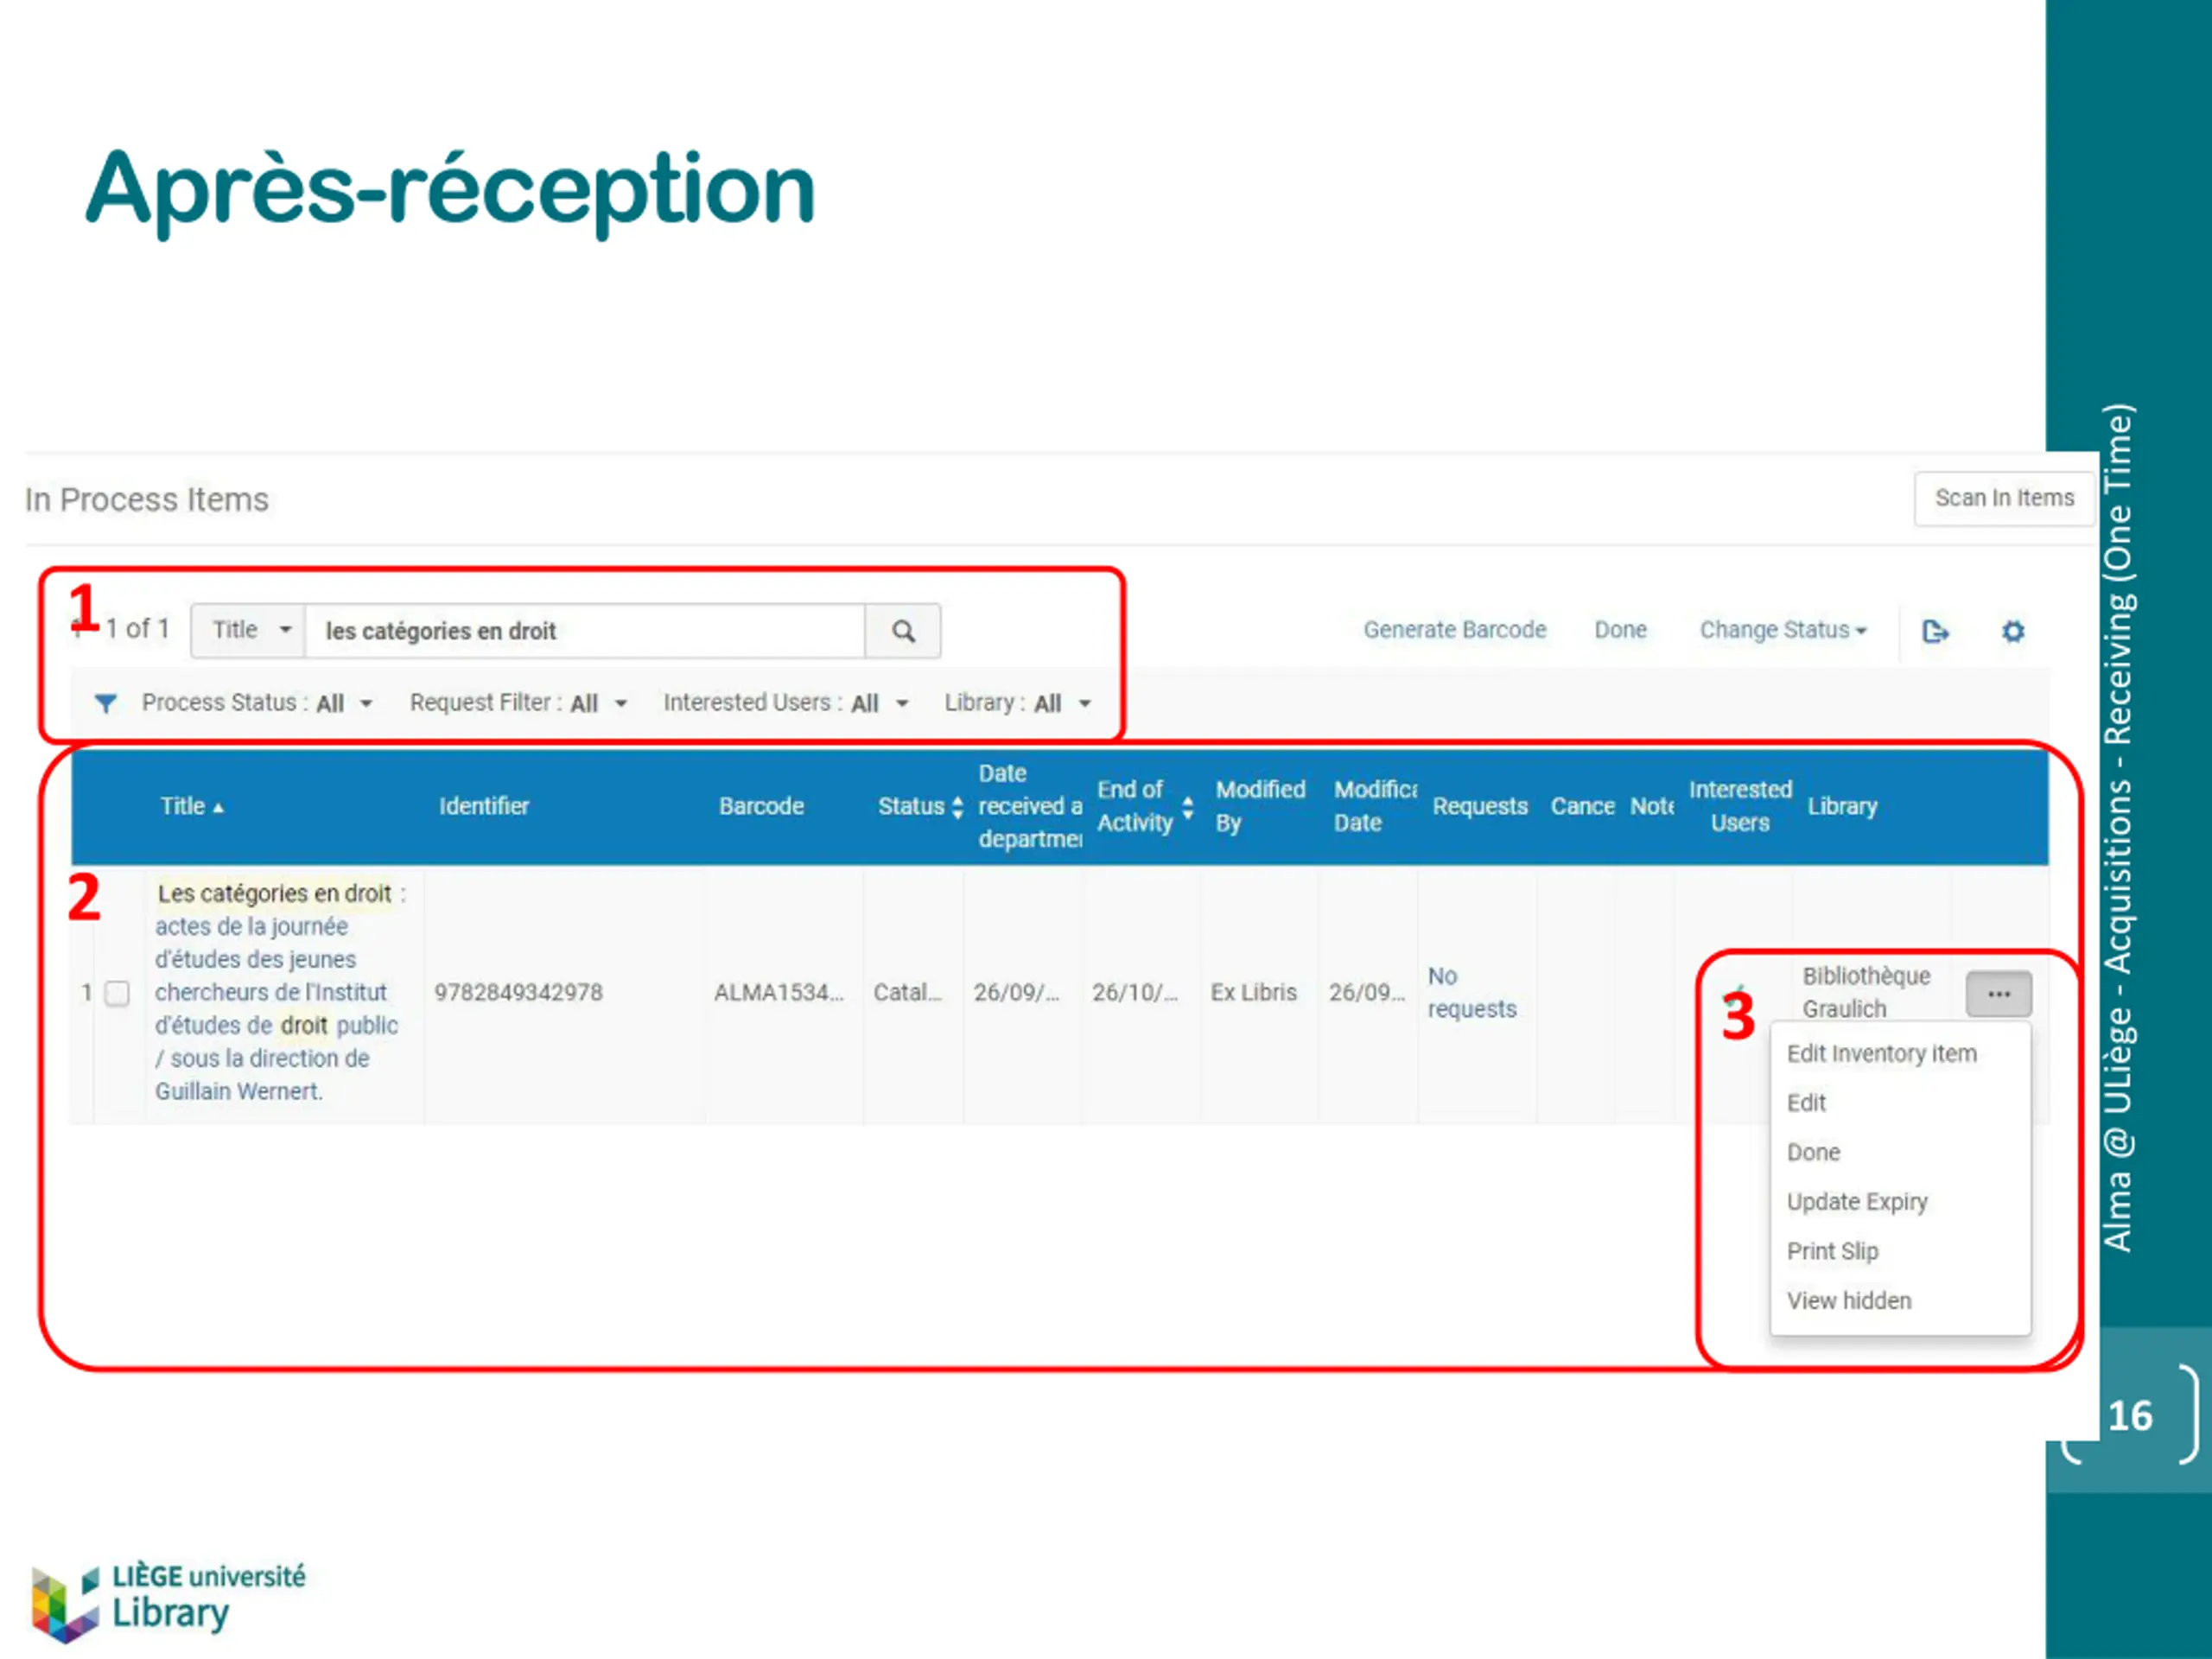The height and width of the screenshot is (1659, 2212).
Task: Tick the checkbox for row 1
Action: tap(118, 993)
